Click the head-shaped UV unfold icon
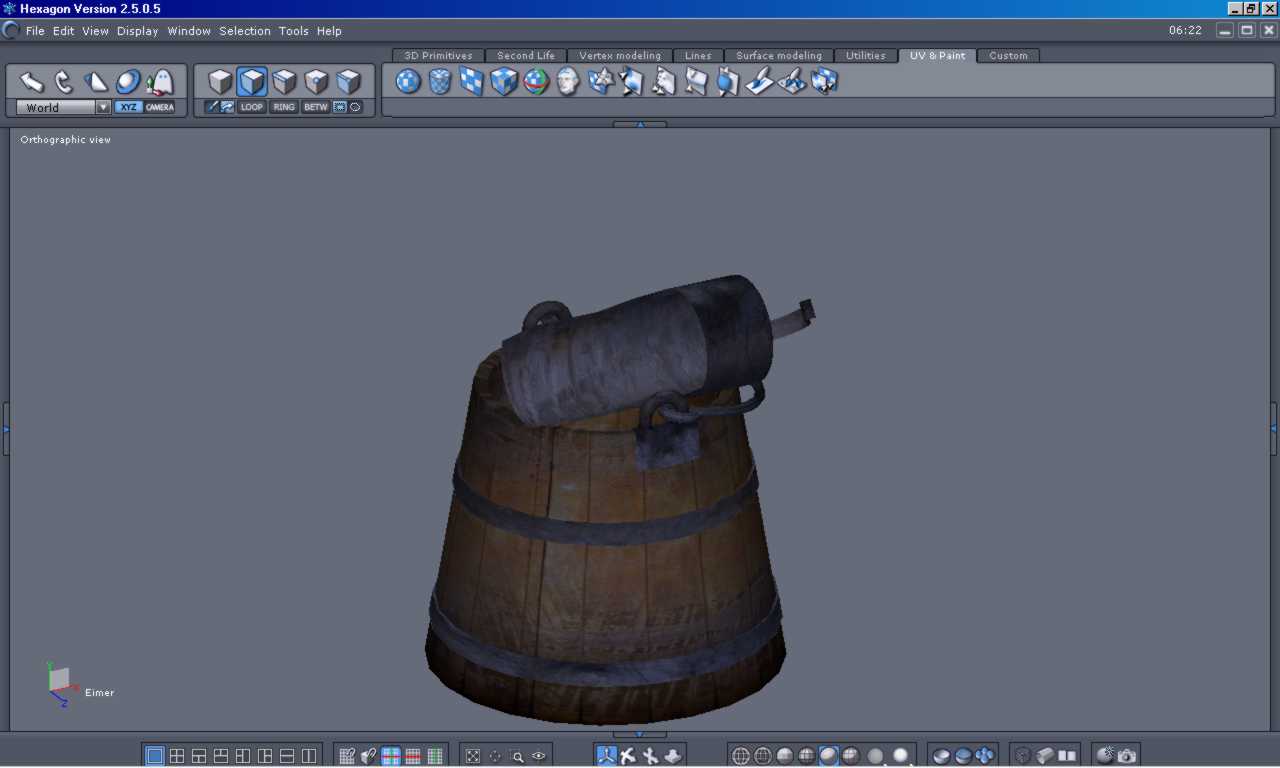This screenshot has height=768, width=1280. coord(568,82)
